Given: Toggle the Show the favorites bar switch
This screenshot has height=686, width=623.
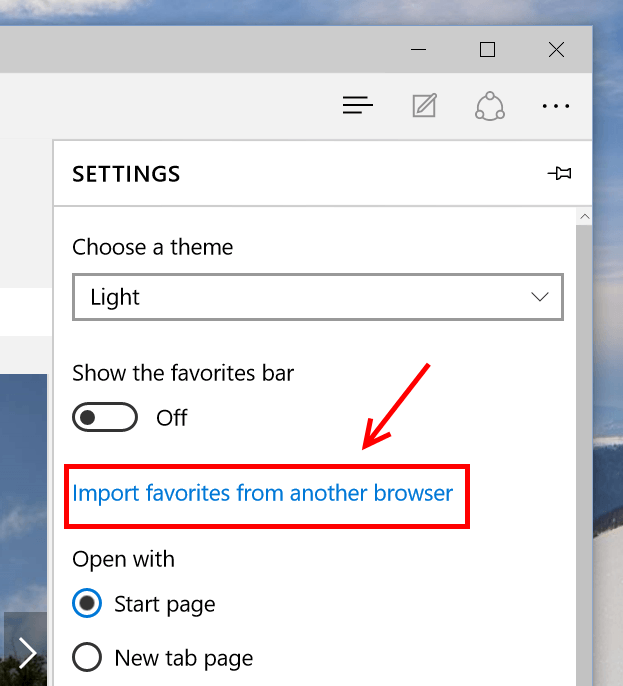Looking at the screenshot, I should pos(105,417).
